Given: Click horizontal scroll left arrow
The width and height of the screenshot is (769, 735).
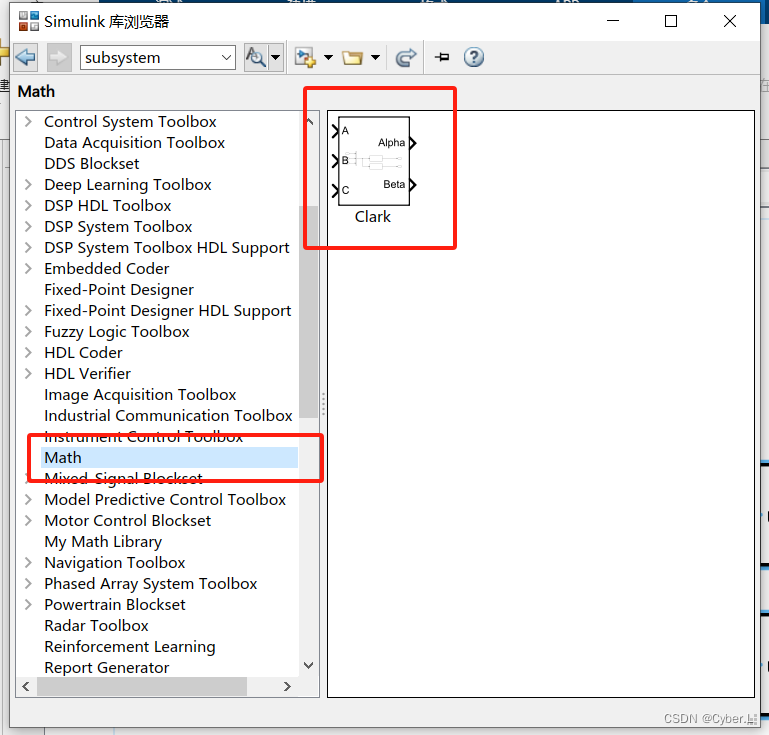Looking at the screenshot, I should click(26, 686).
